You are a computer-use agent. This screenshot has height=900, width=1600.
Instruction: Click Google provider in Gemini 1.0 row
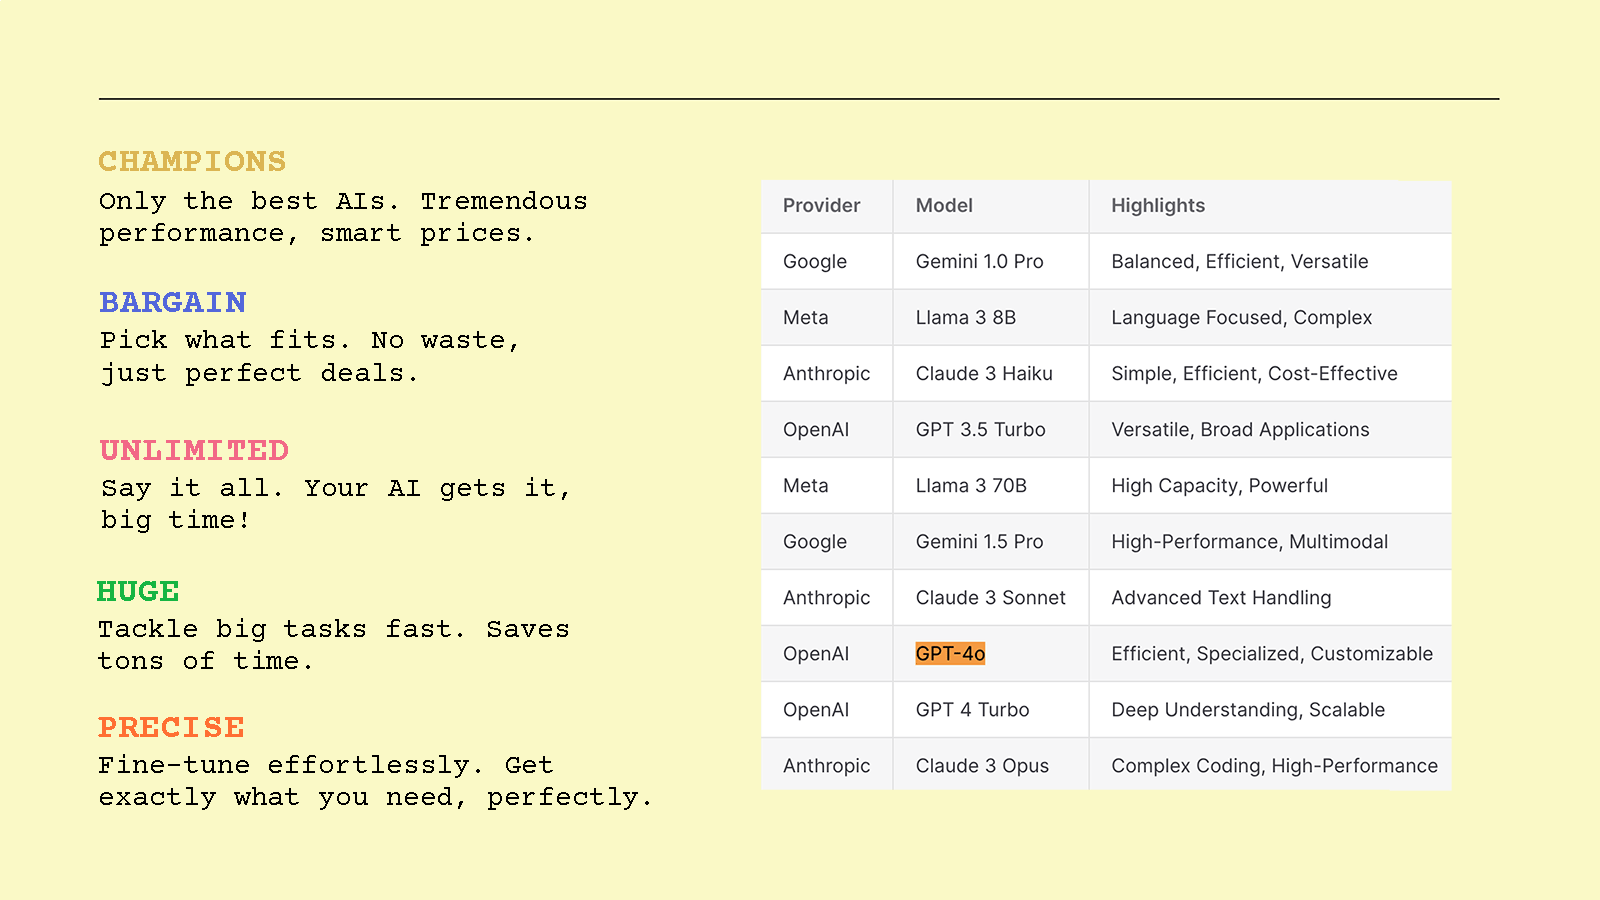(x=815, y=261)
